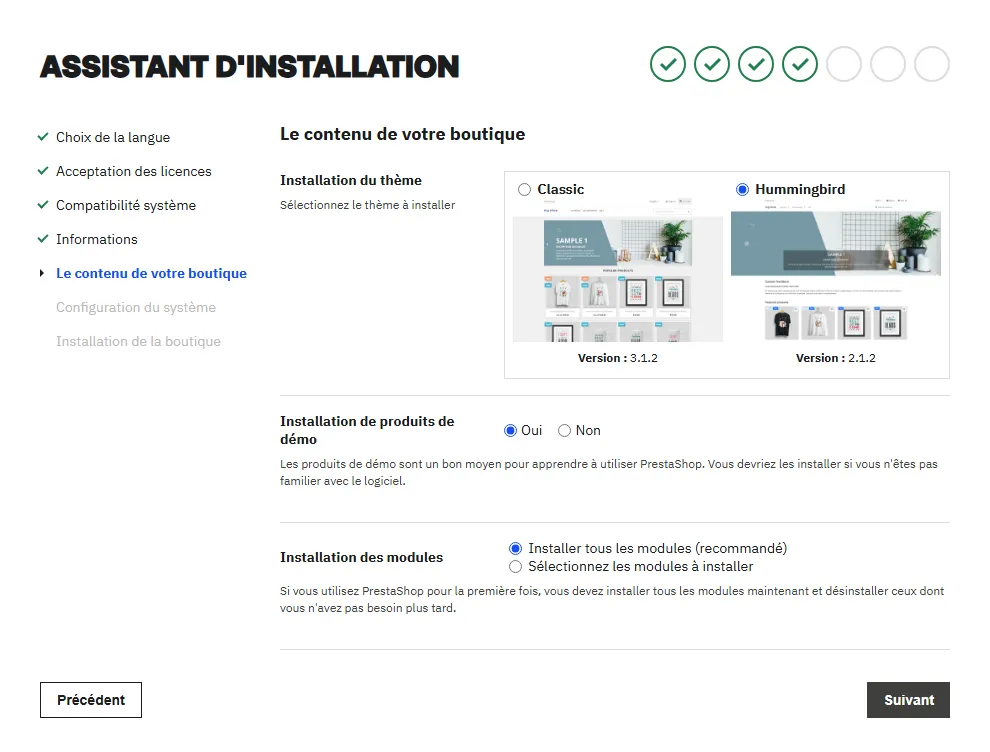Choose Oui for demo products

tap(510, 431)
